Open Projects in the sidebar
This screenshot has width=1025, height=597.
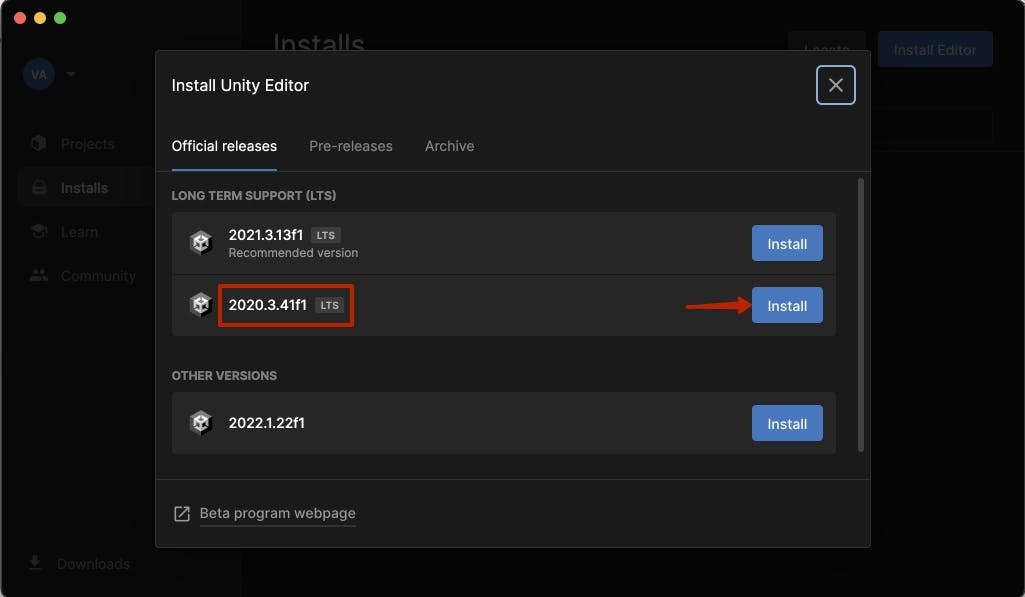88,144
